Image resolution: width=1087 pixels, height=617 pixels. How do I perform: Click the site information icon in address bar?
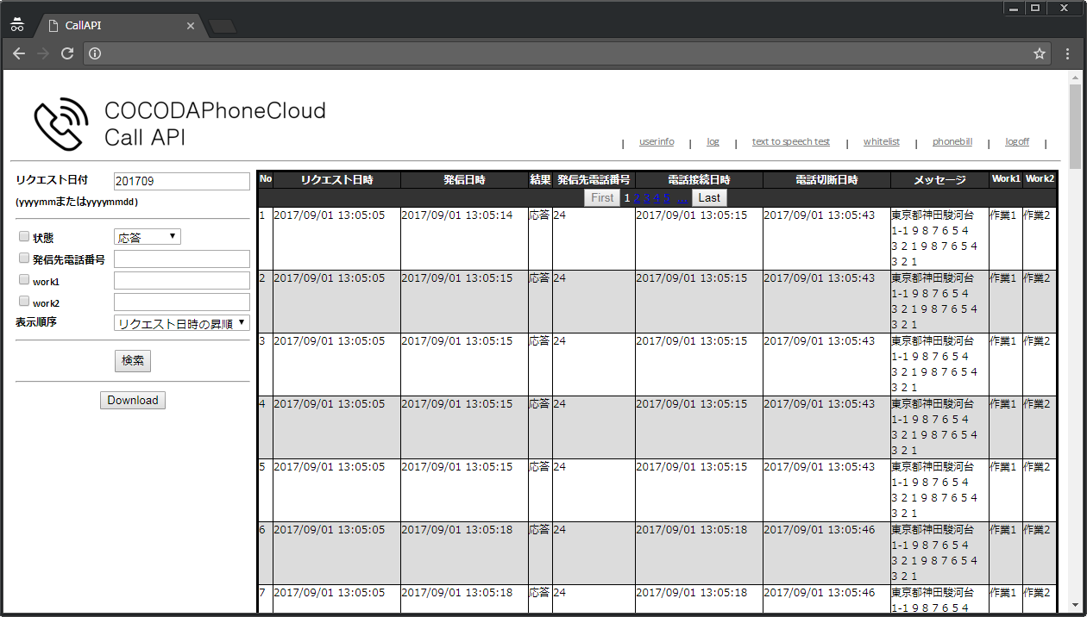pyautogui.click(x=95, y=53)
